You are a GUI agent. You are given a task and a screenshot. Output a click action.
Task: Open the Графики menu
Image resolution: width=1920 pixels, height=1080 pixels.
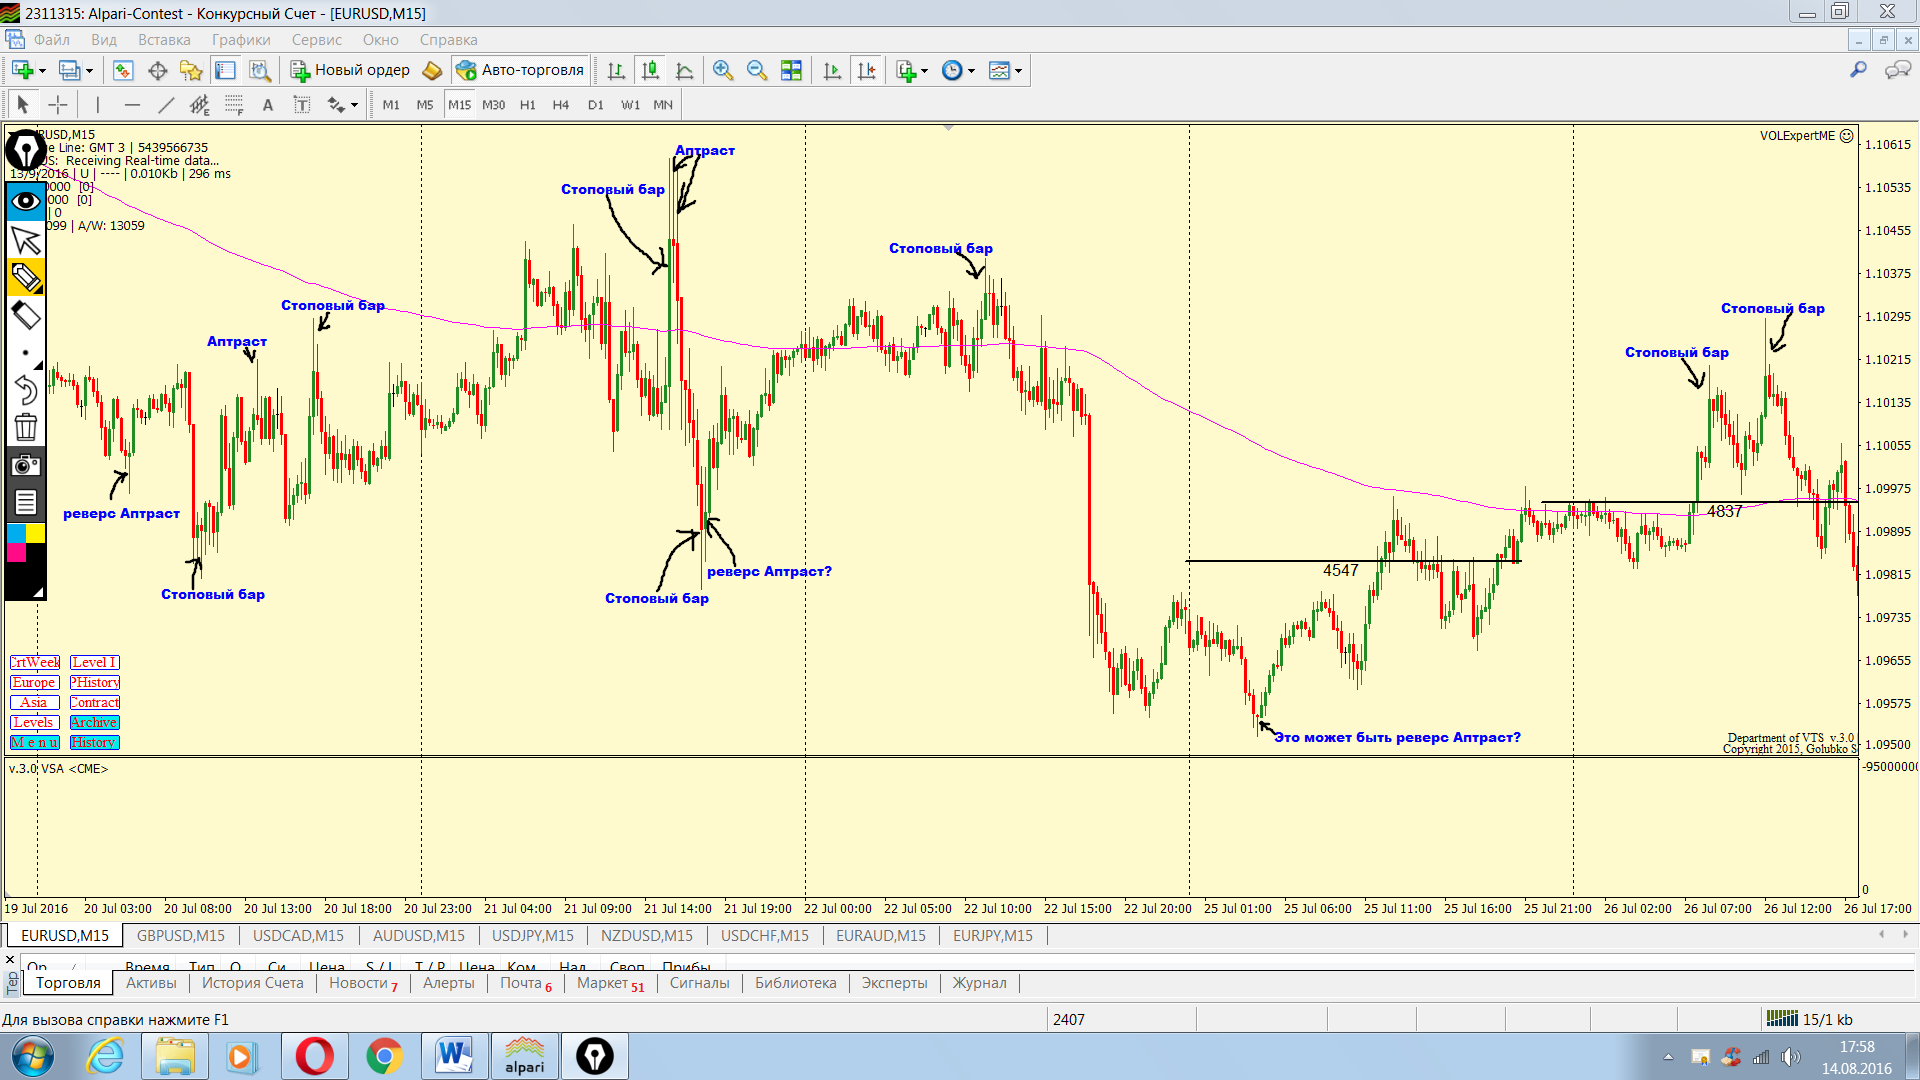pyautogui.click(x=241, y=40)
